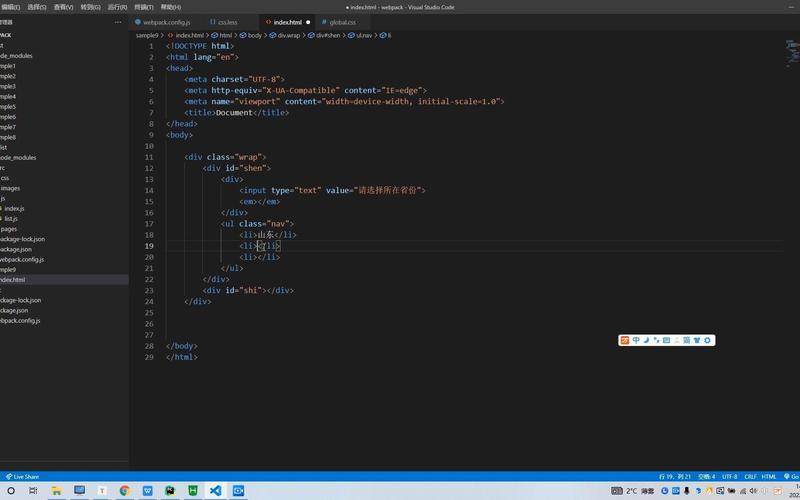Click sample9 in the breadcrumb path

(147, 36)
